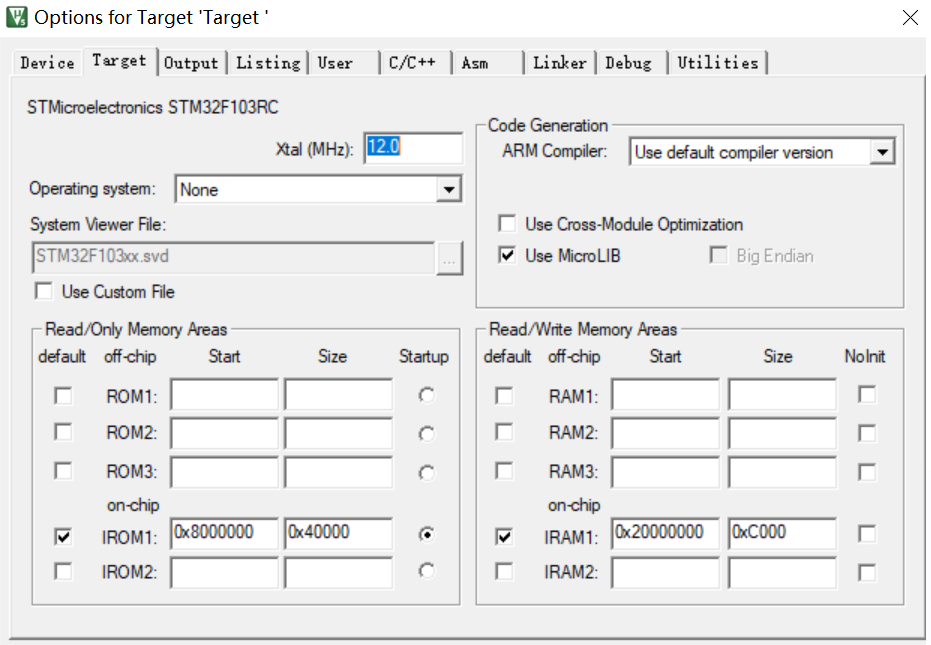931x645 pixels.
Task: Close the Options for Target dialog
Action: pos(910,17)
